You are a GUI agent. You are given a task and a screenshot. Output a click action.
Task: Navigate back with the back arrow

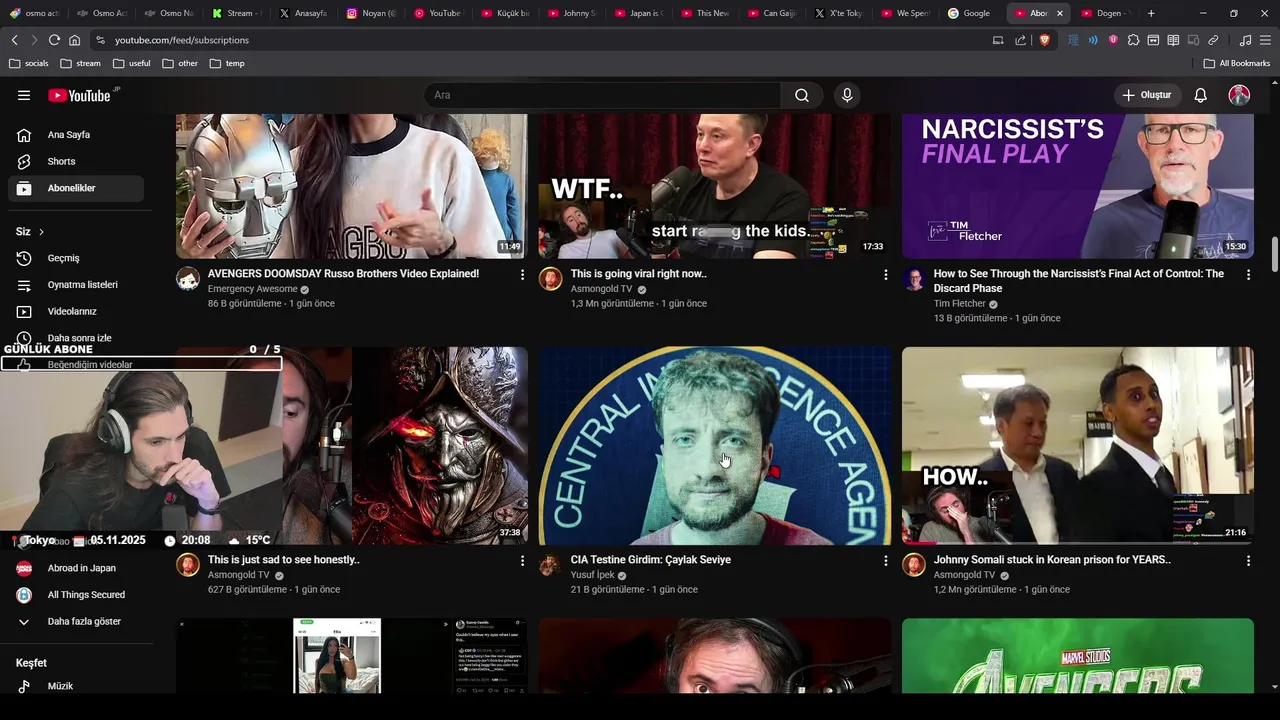[14, 40]
